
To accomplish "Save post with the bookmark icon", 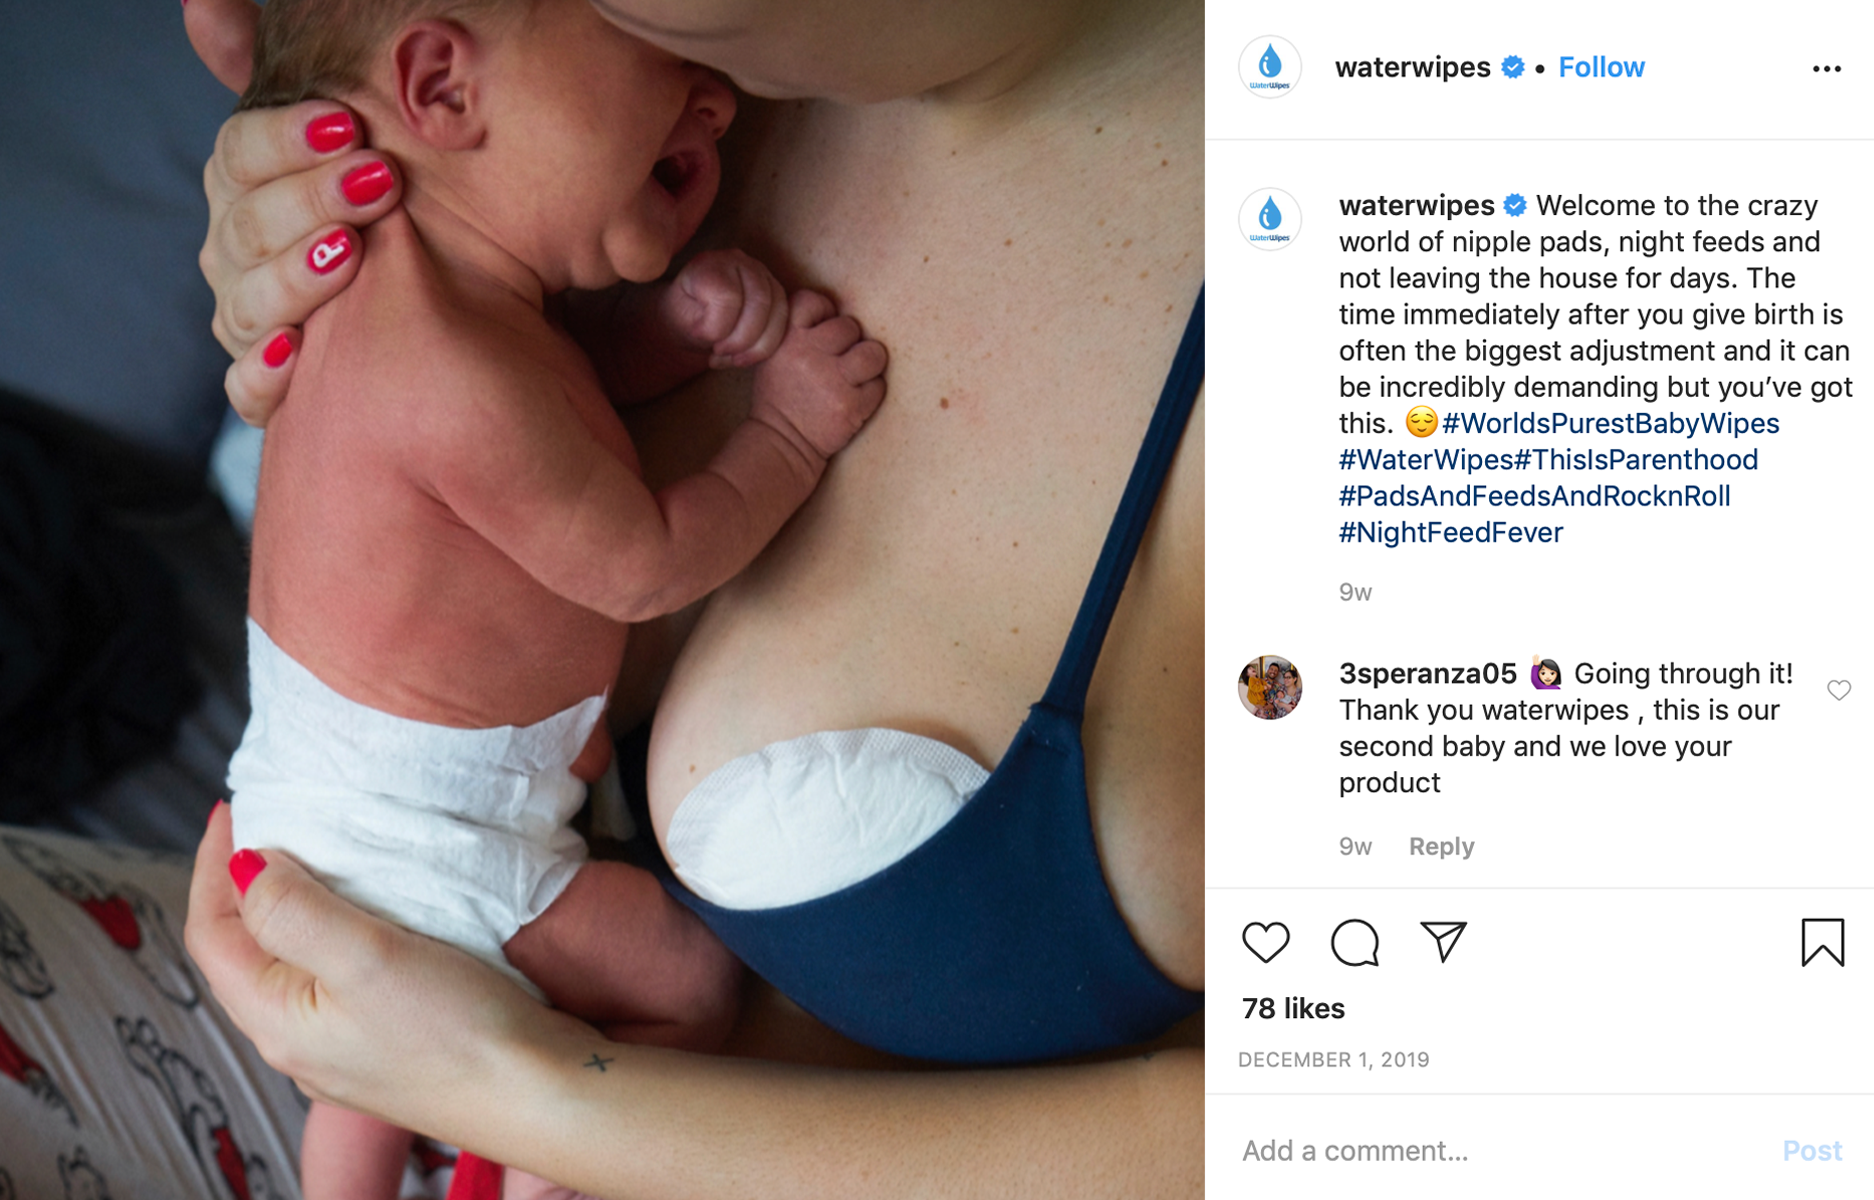I will pos(1822,942).
